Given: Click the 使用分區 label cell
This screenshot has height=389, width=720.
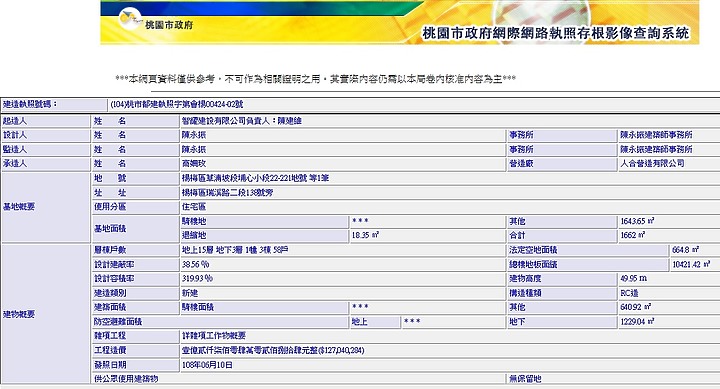Looking at the screenshot, I should click(135, 207).
